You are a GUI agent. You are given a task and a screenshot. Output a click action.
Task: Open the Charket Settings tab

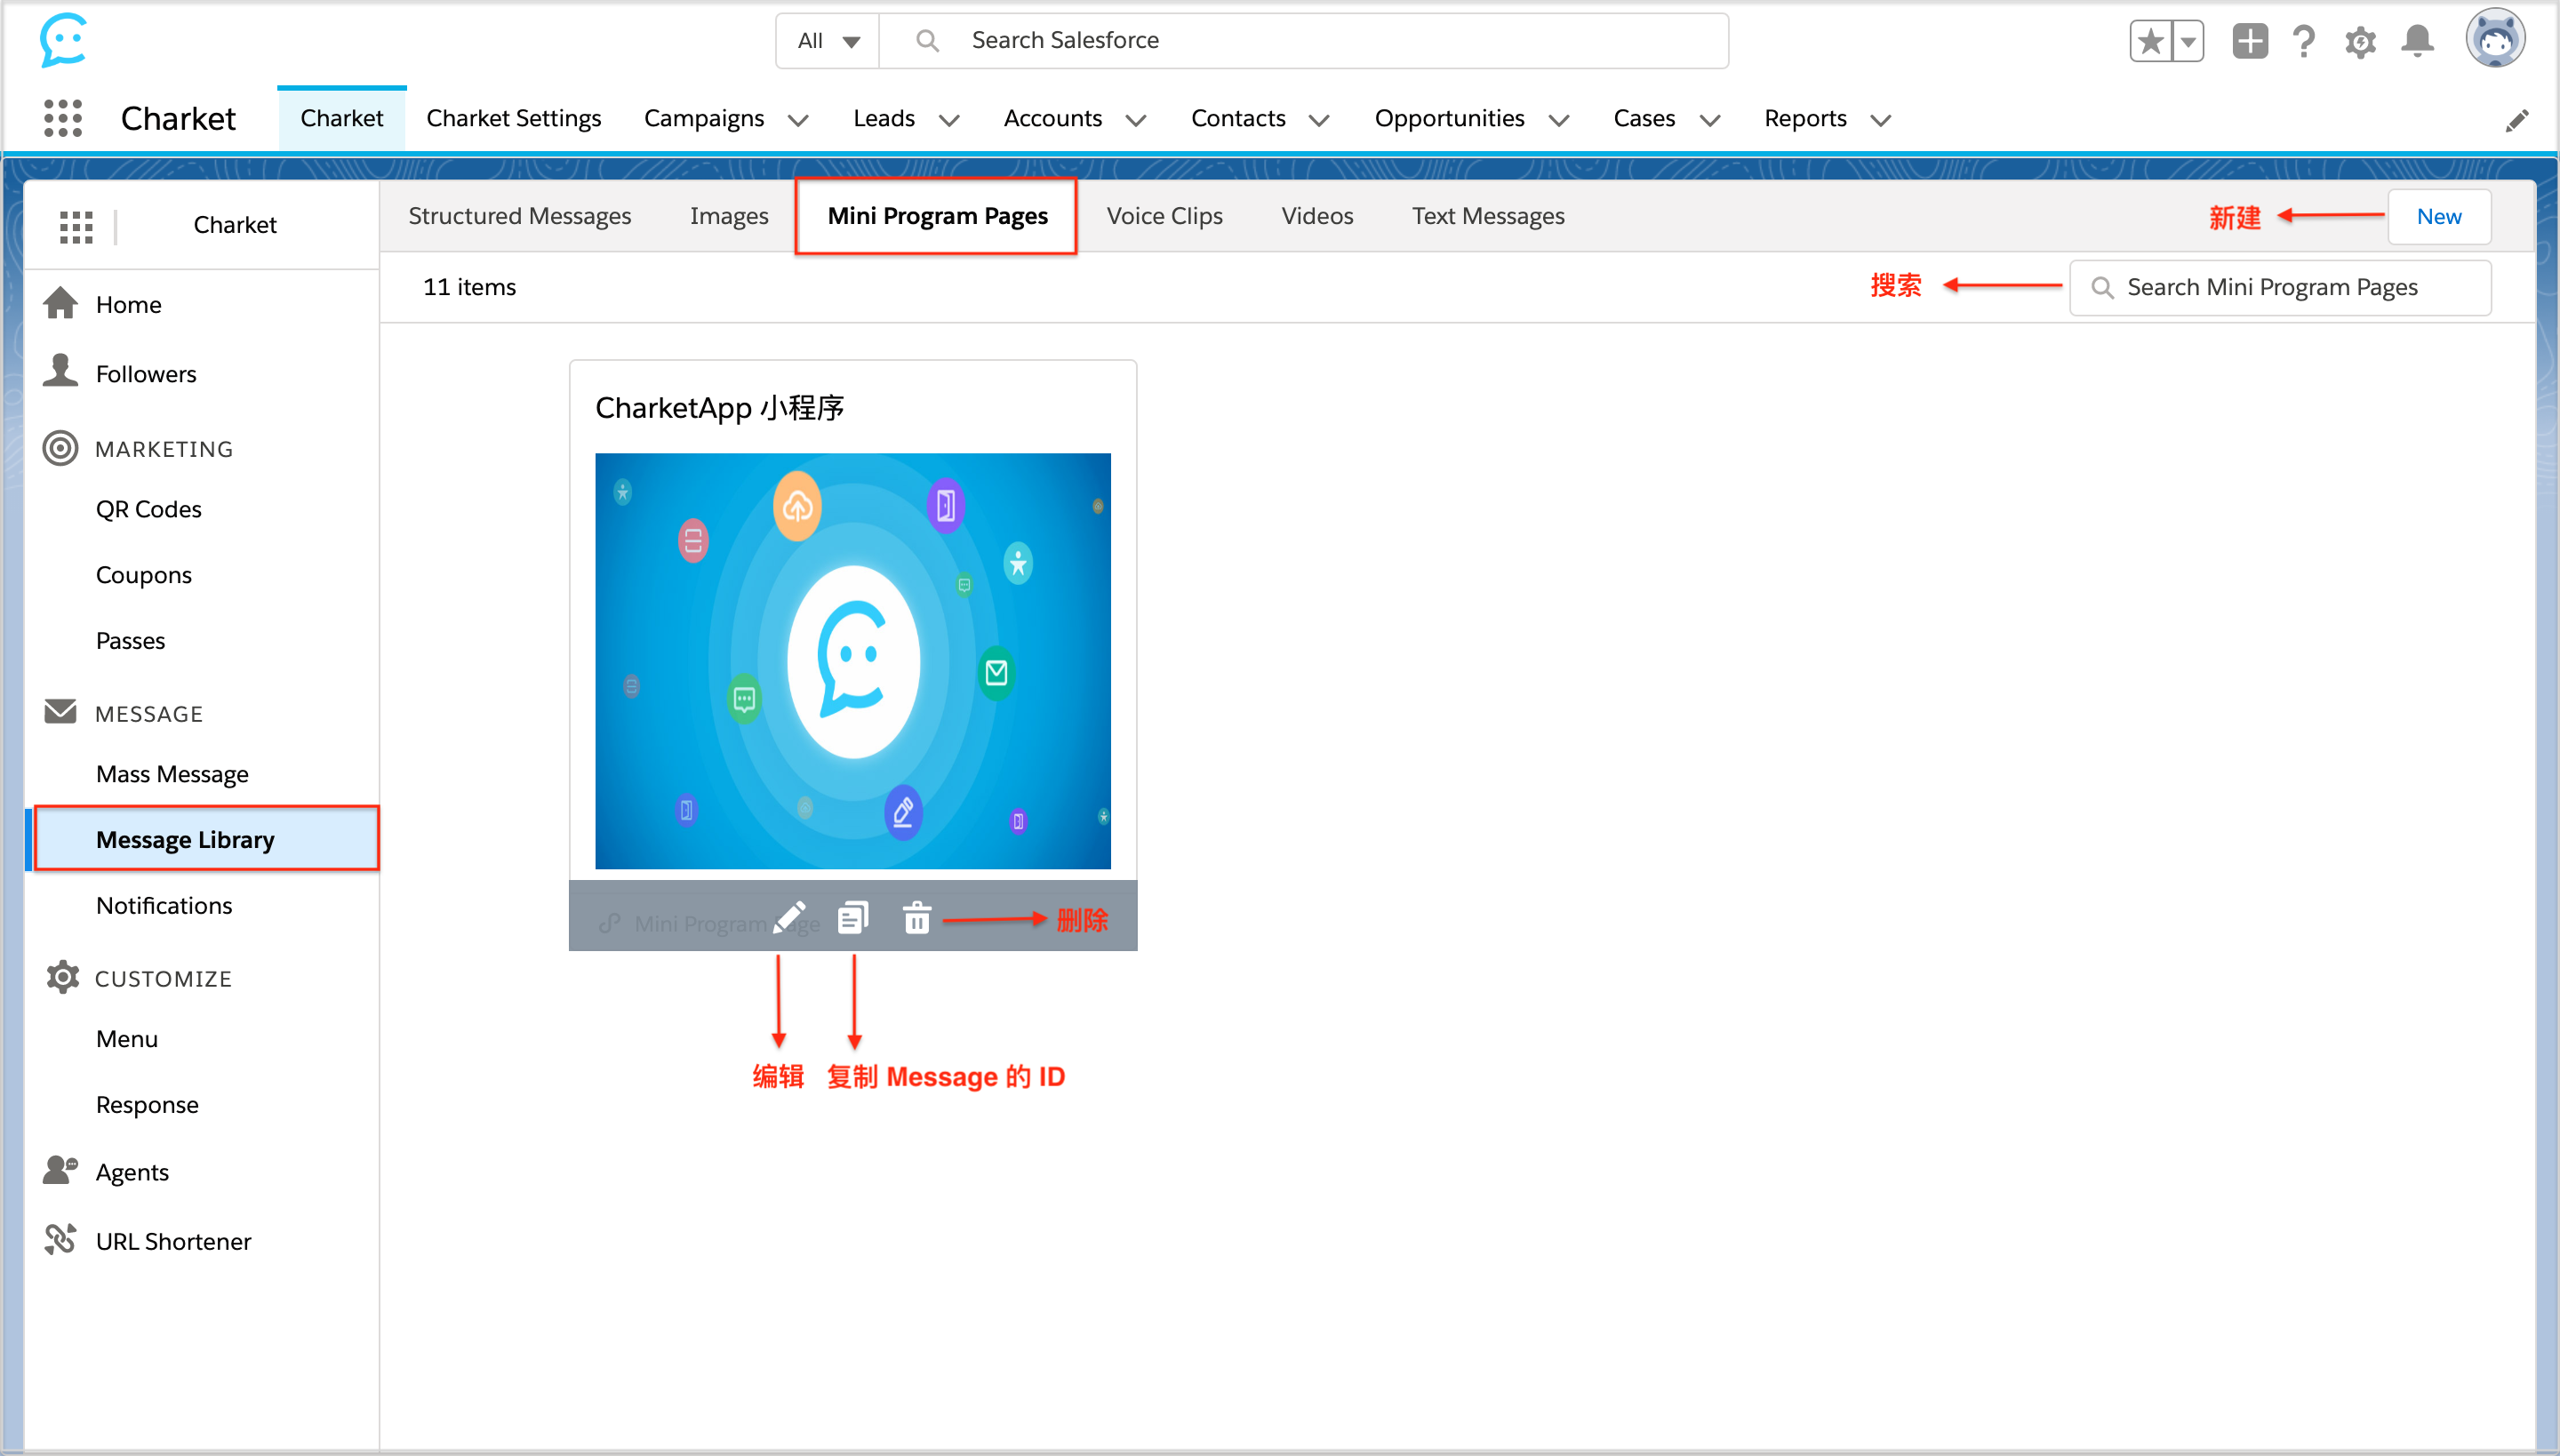tap(514, 119)
